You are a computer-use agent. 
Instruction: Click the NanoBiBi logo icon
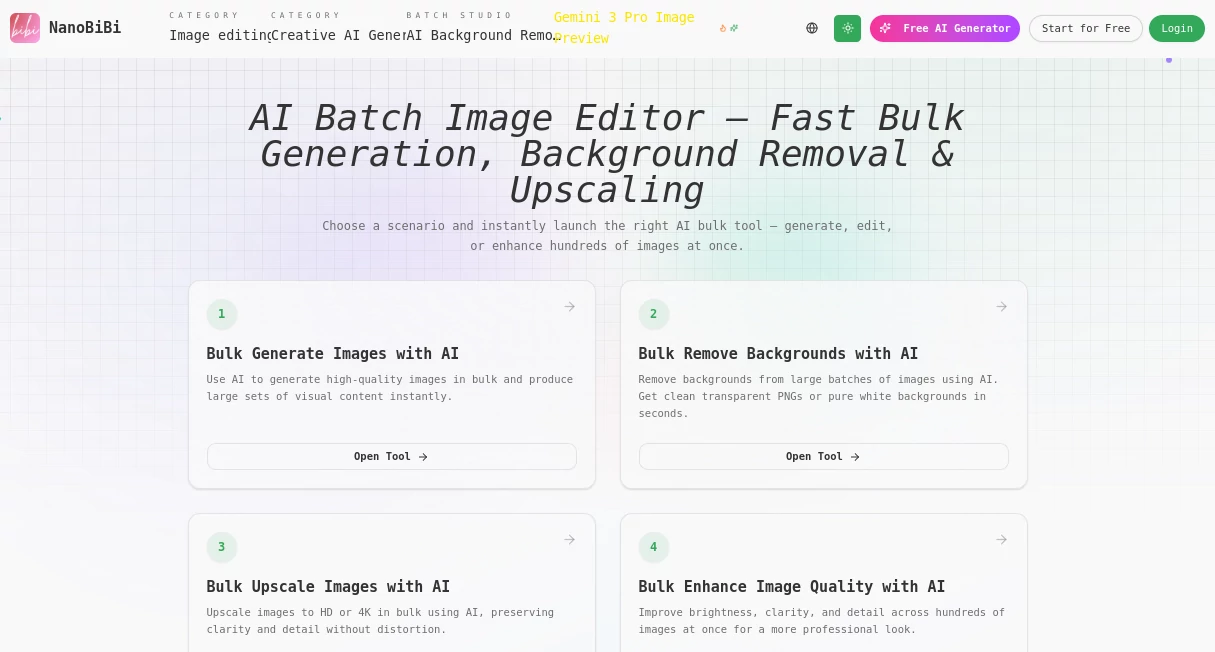pyautogui.click(x=25, y=28)
